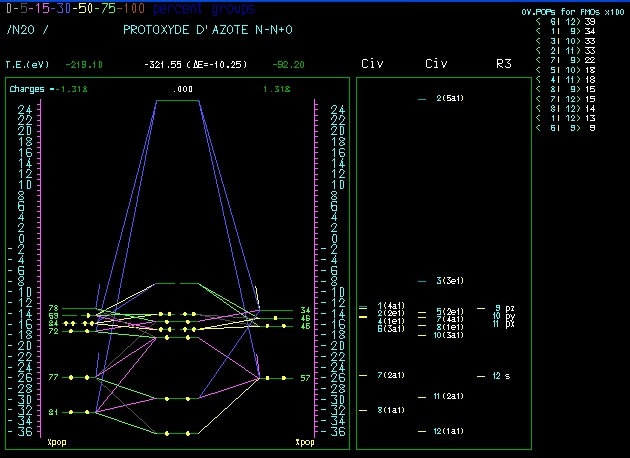The image size is (630, 458).
Task: Select the atomic orbital '9 pz'
Action: pyautogui.click(x=505, y=308)
